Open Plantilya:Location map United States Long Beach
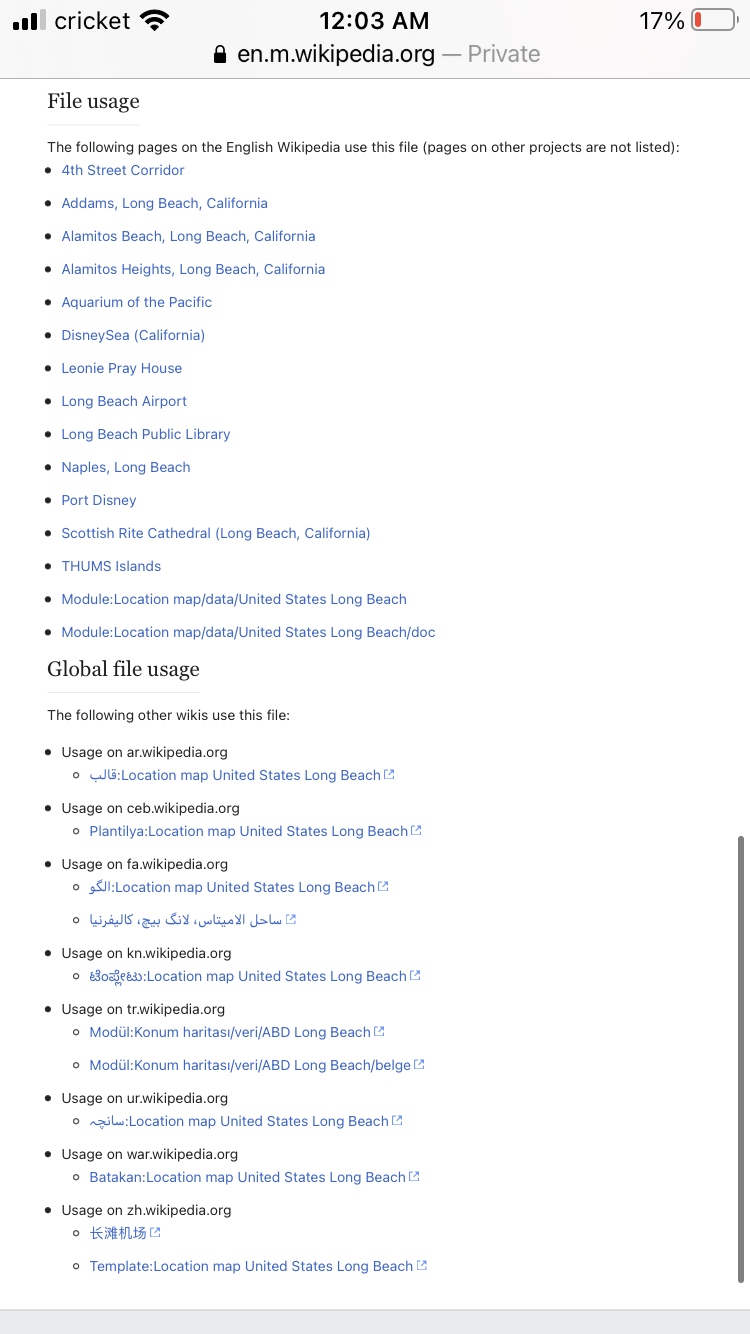Screen dimensions: 750x1334 pos(249,831)
